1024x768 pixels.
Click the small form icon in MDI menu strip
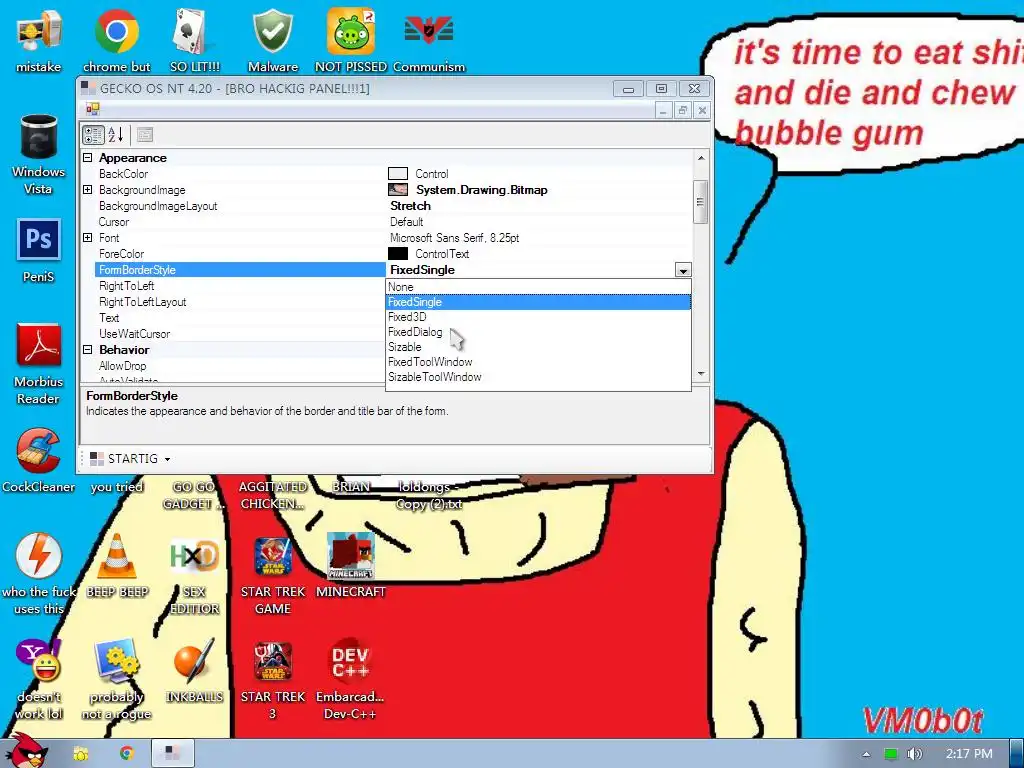[92, 110]
